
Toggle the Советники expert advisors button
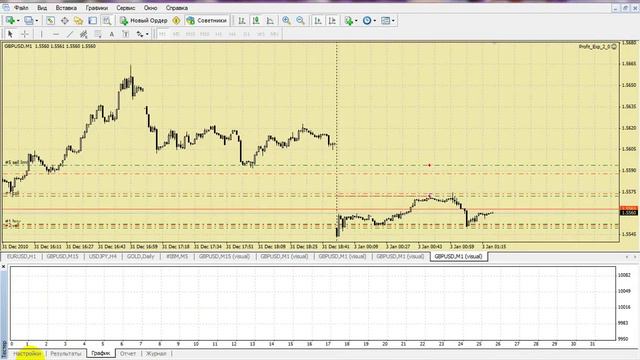(x=207, y=20)
